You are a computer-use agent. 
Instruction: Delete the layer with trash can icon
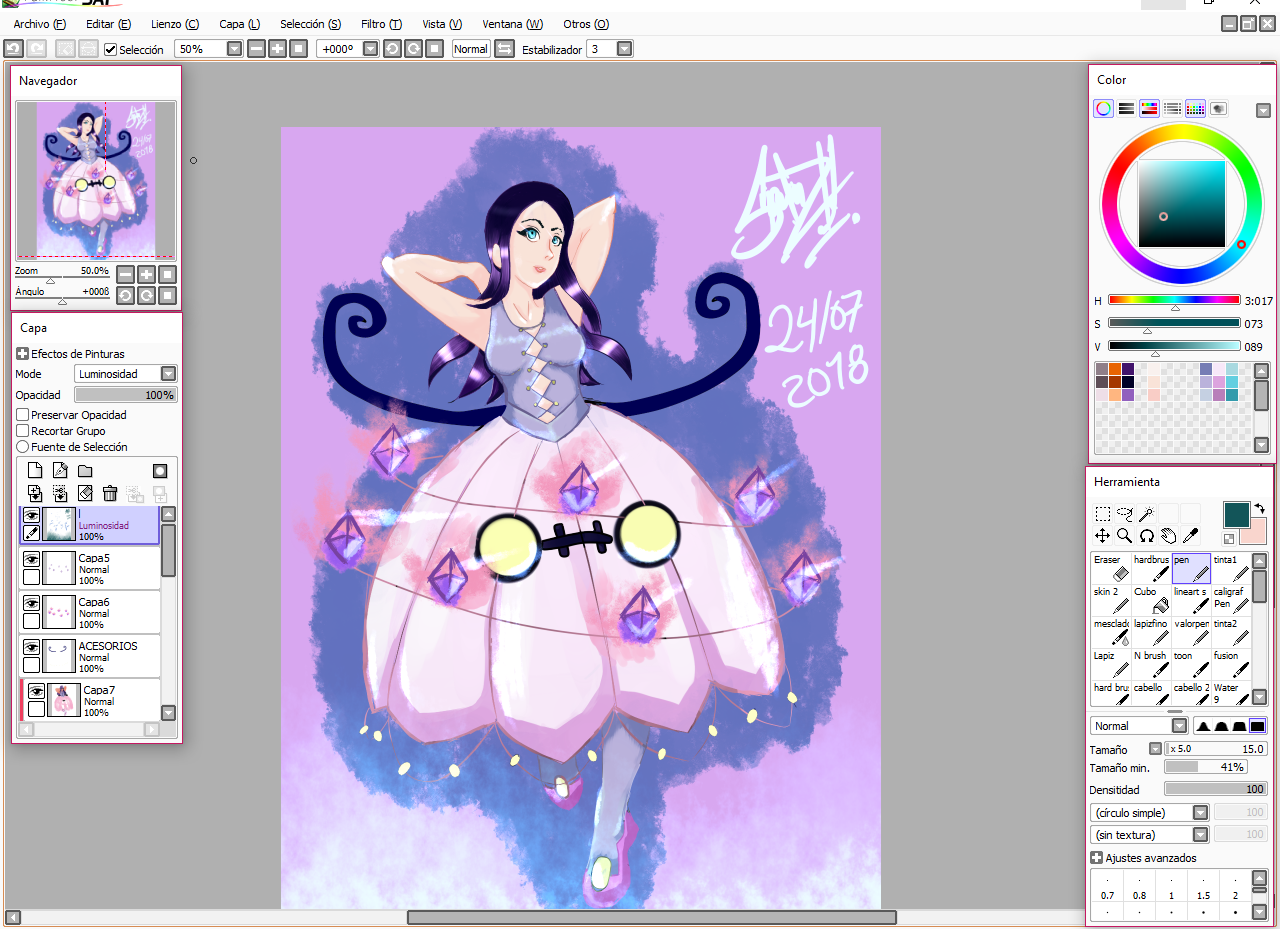point(110,493)
